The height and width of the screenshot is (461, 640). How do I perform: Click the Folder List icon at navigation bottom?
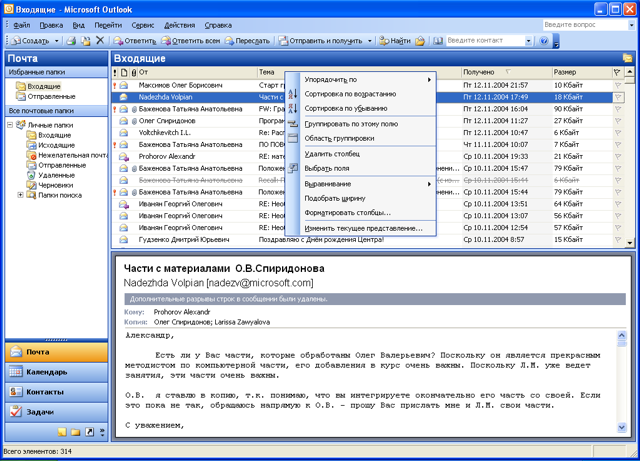click(x=76, y=432)
